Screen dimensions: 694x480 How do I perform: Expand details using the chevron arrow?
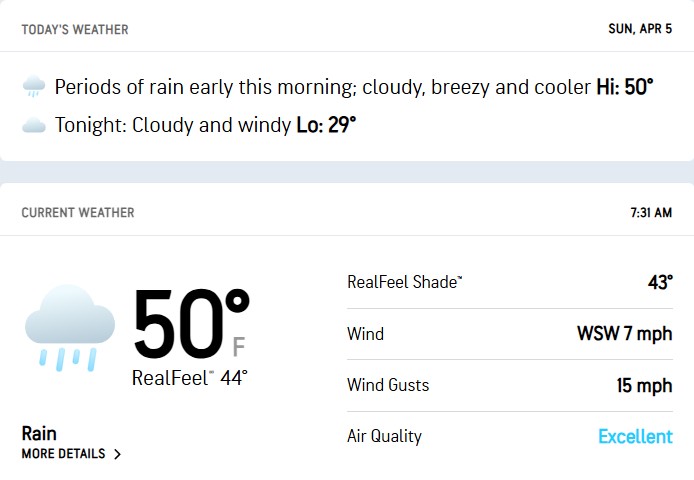coord(118,454)
